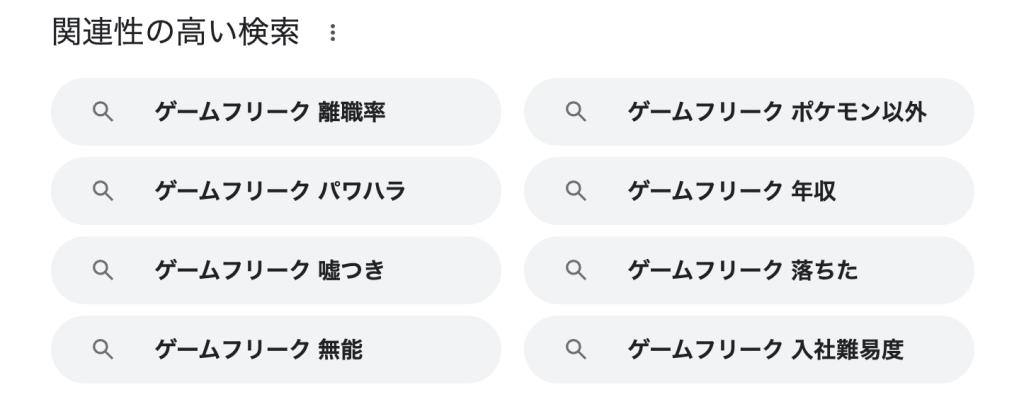Click the magnifier icon in ゲームフリーク 入社難易度 chip
1024x409 pixels.
(x=574, y=349)
